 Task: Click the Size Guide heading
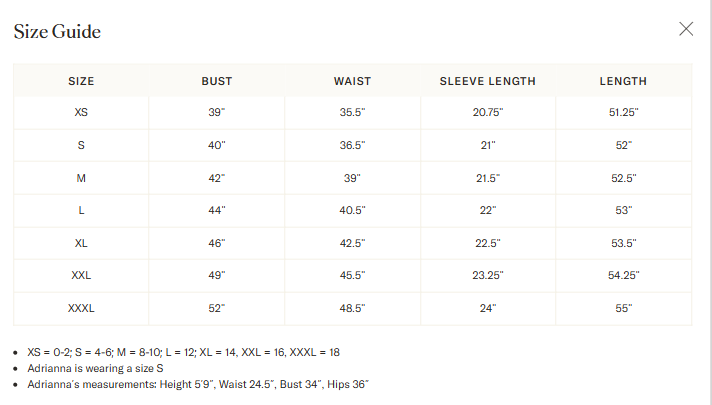coord(57,31)
